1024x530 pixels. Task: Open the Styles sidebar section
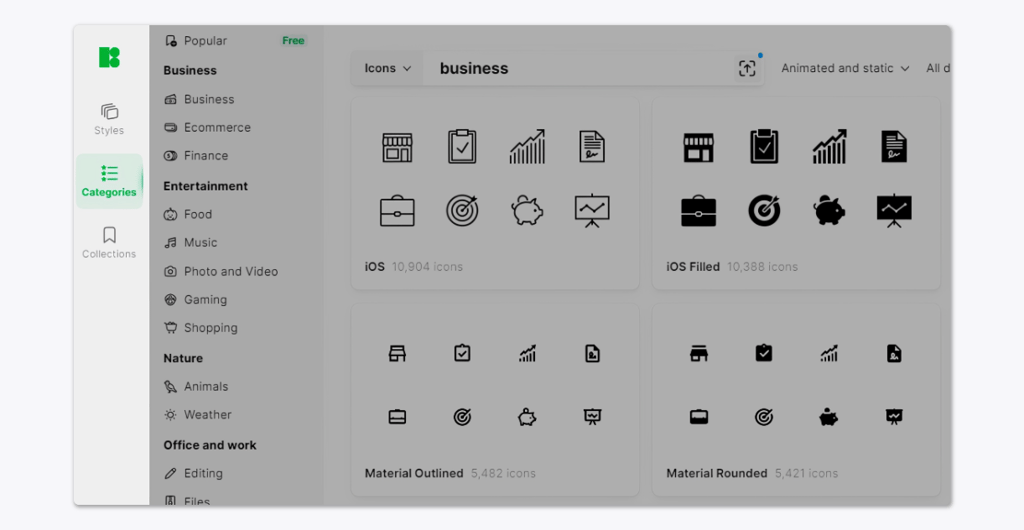tap(109, 119)
